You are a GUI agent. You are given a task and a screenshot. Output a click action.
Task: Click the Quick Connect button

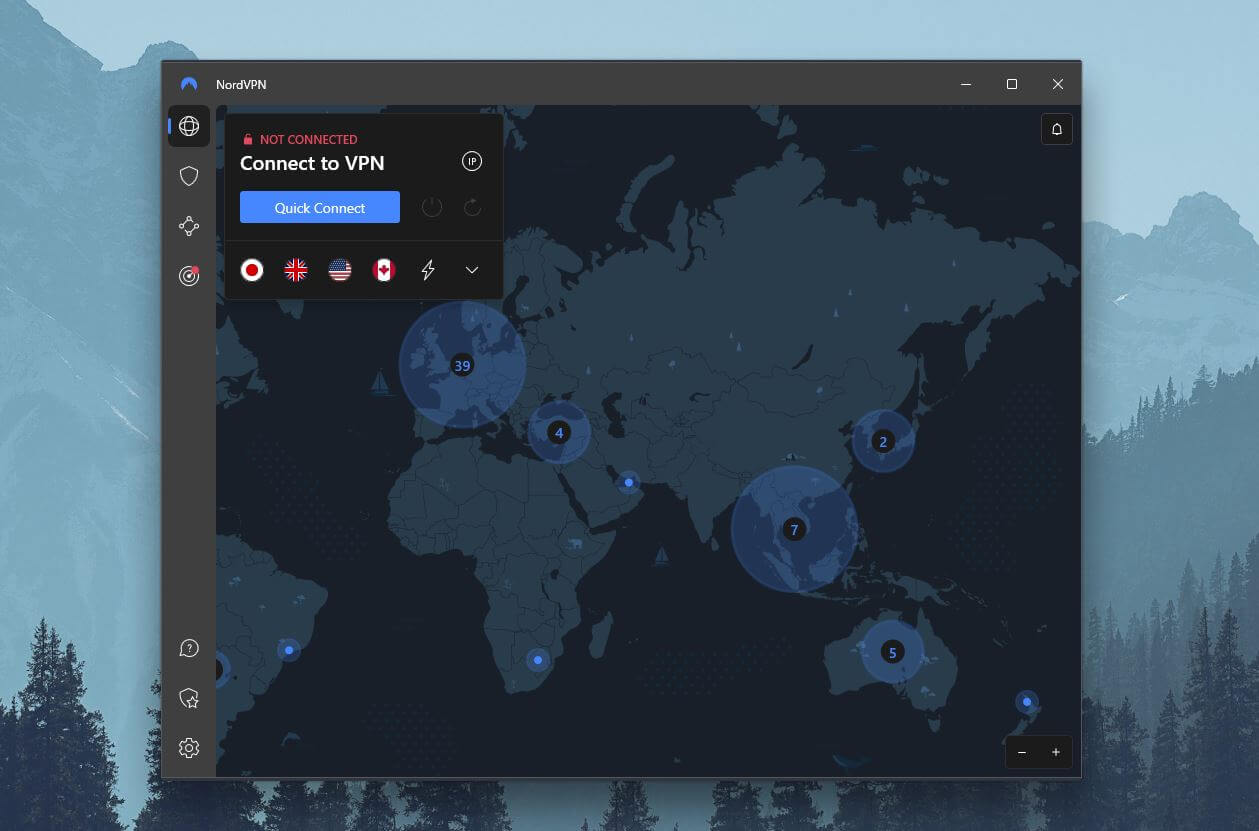[x=320, y=207]
